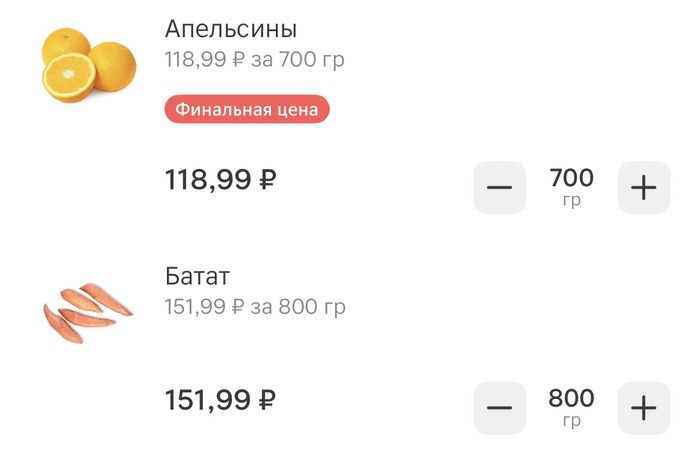Tap the гр unit label under 700

click(571, 201)
